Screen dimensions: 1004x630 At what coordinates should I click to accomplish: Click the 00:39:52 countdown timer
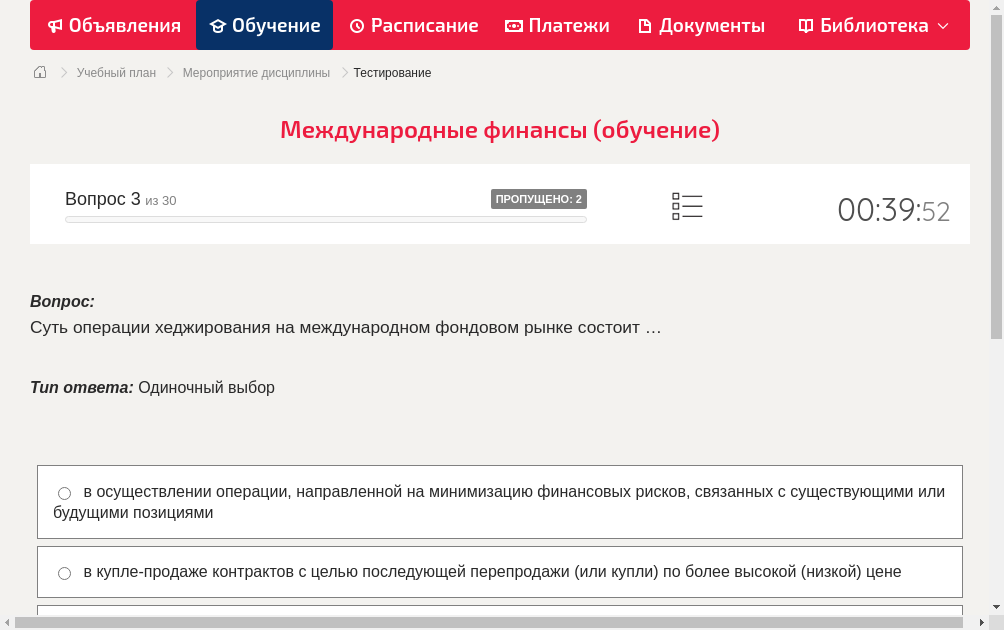894,210
